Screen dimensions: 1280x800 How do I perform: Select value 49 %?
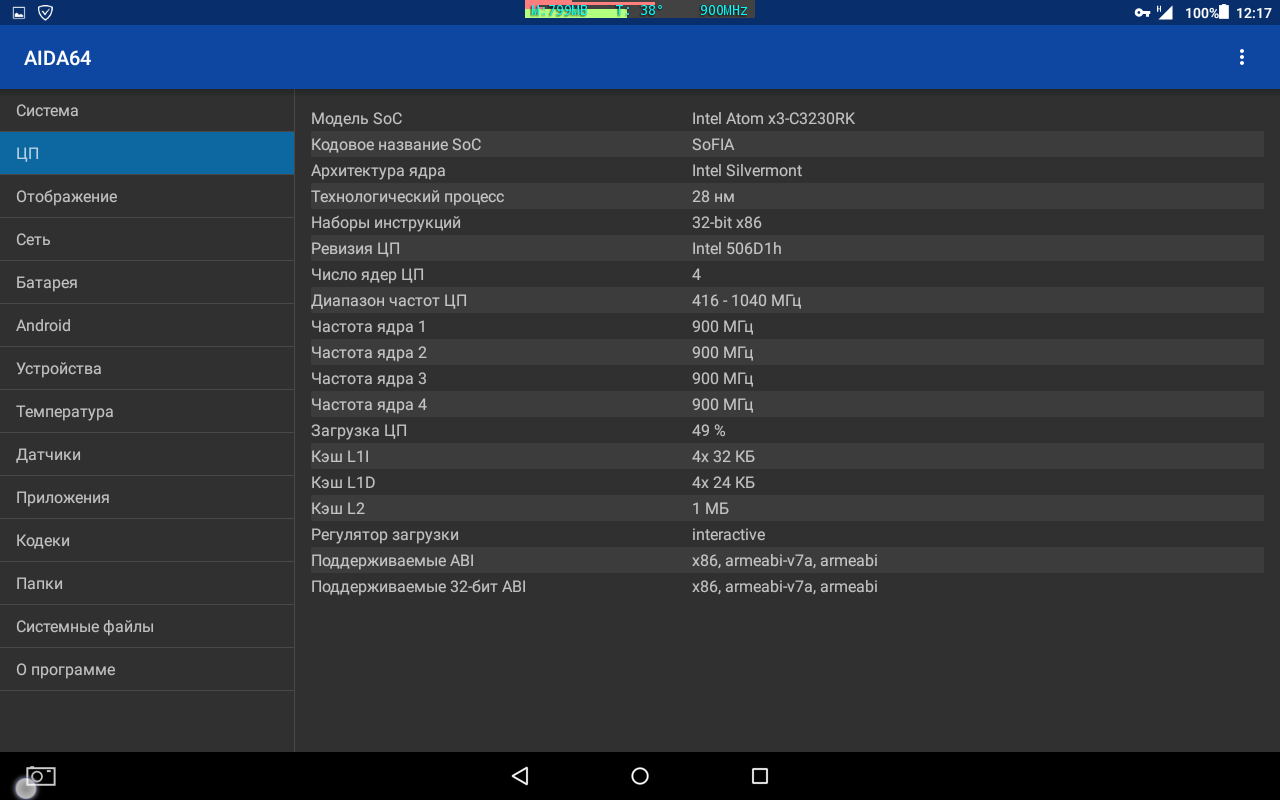point(709,431)
